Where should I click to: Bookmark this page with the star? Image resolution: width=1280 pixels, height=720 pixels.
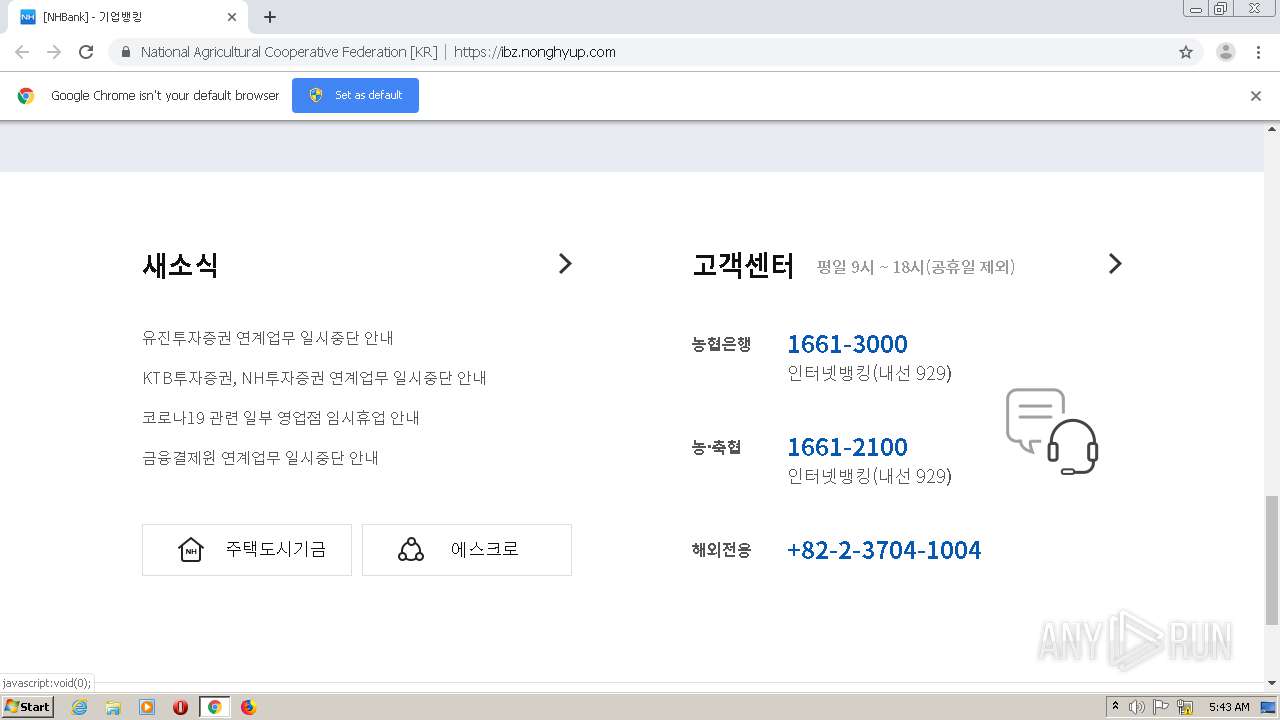pos(1186,52)
